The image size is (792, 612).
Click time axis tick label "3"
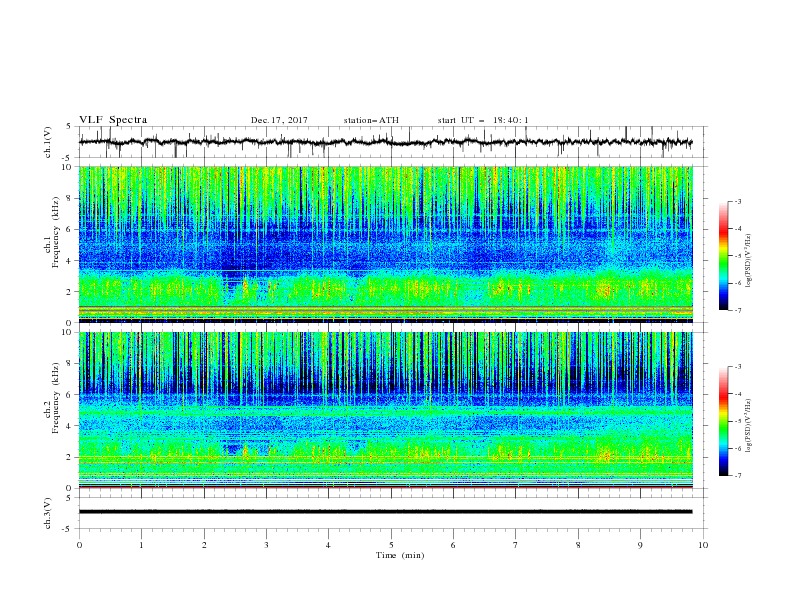click(x=266, y=545)
